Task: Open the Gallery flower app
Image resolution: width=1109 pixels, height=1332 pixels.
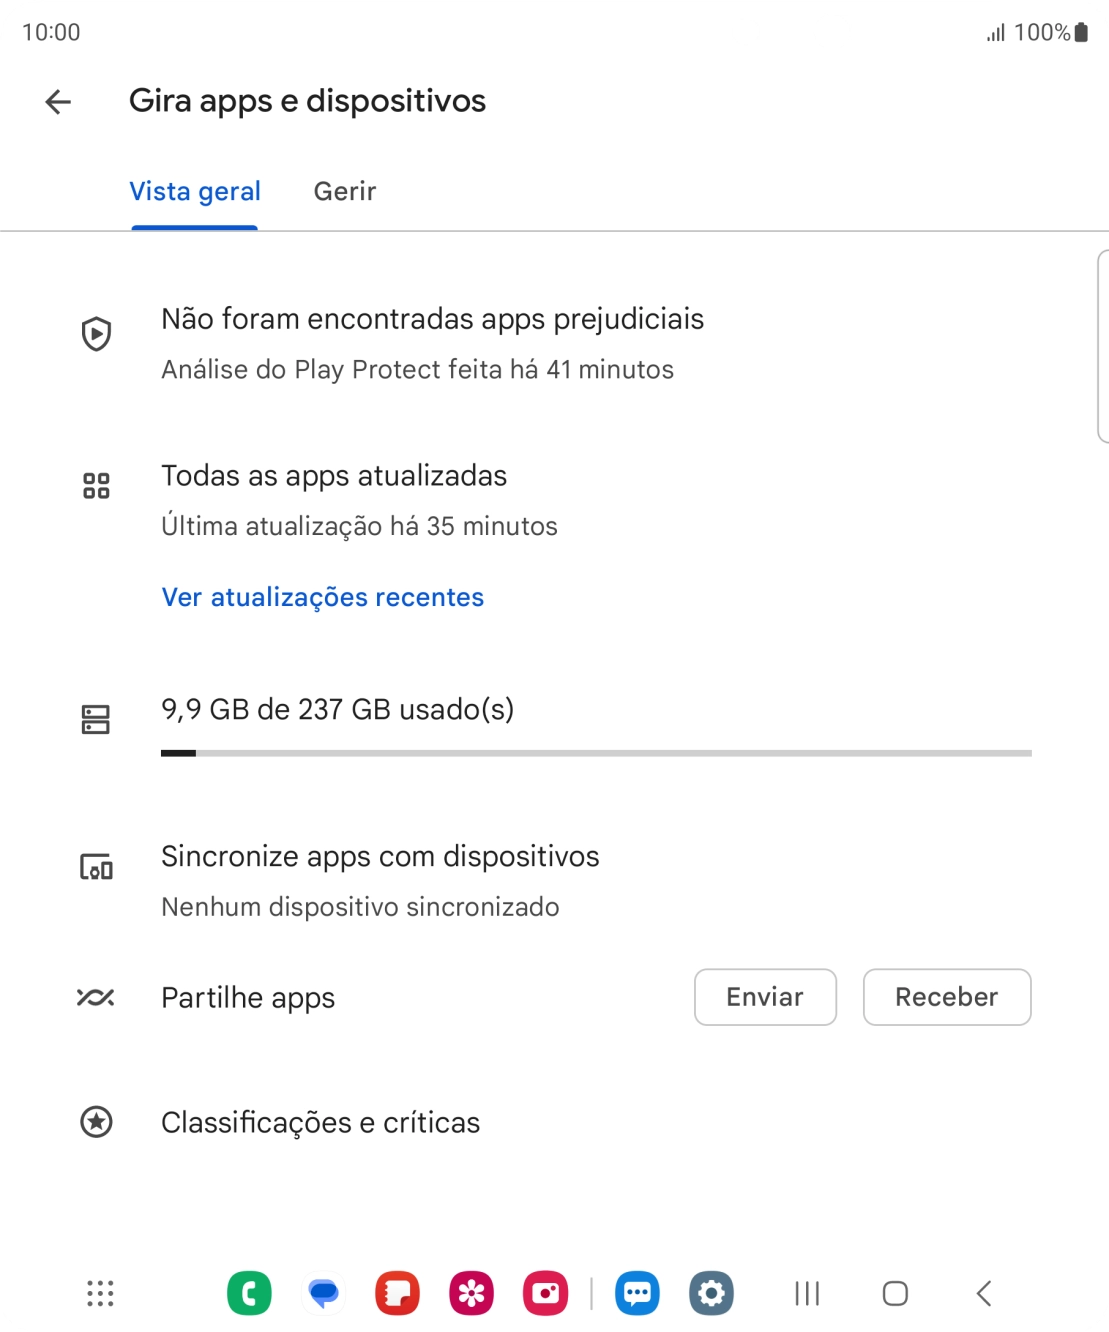Action: [471, 1293]
